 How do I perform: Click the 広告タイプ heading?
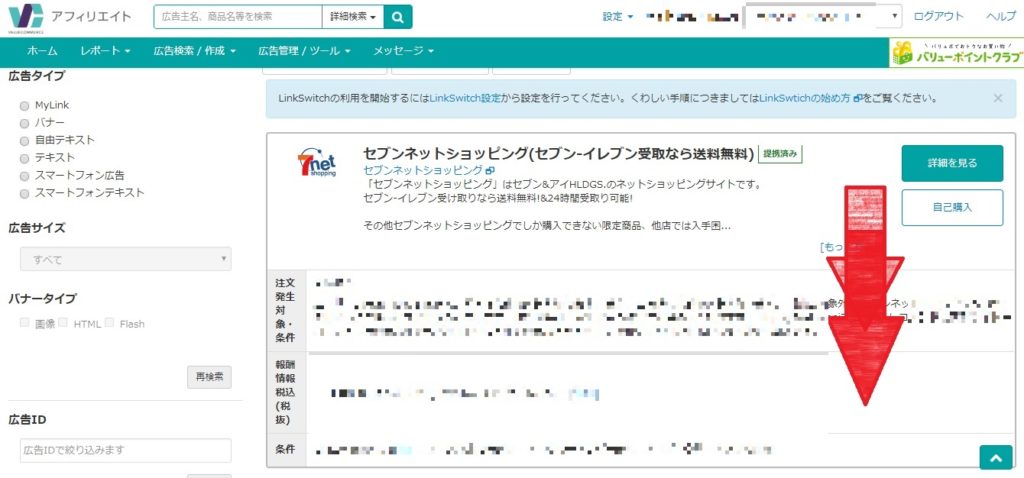37,76
